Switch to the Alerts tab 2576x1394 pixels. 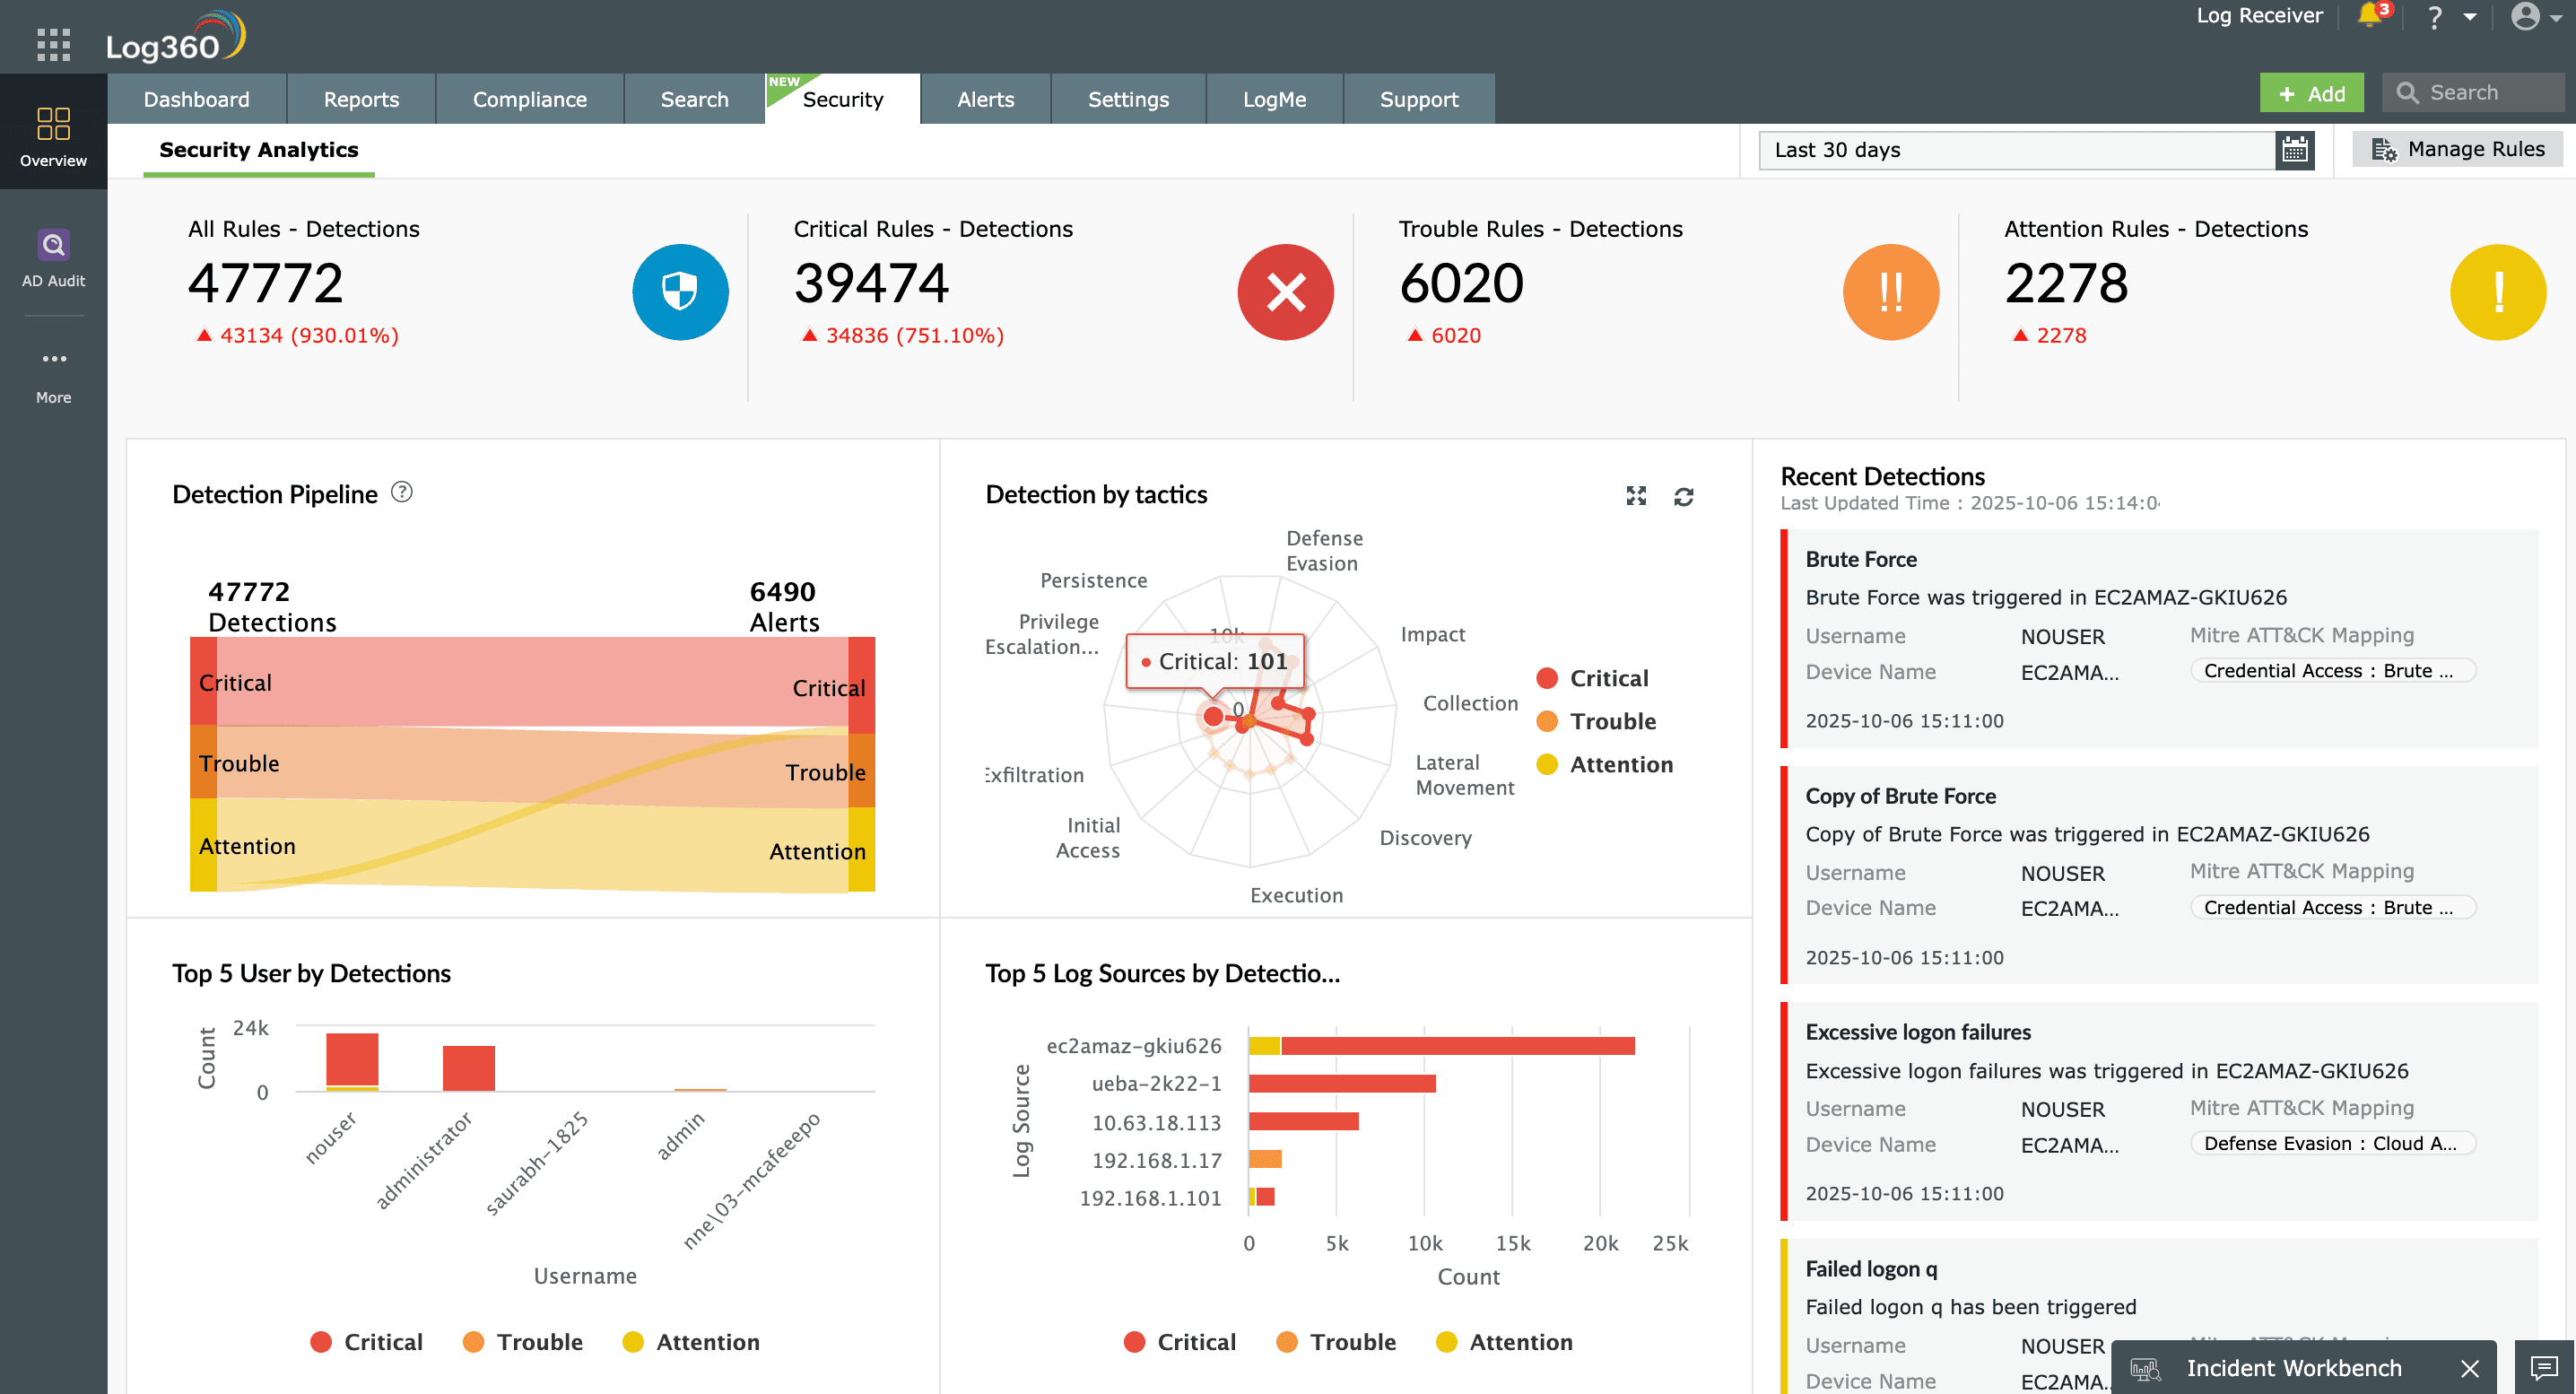click(x=985, y=98)
